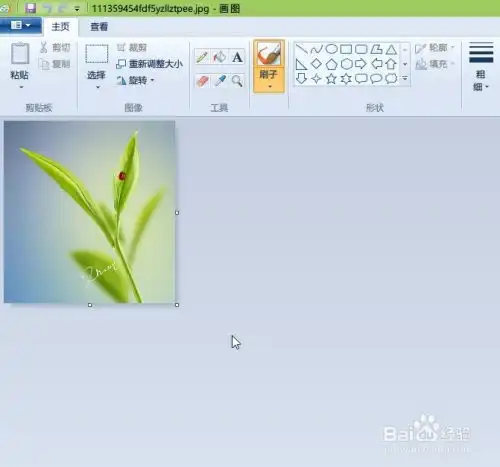Click the canvas right-edge middle resize handle
Image resolution: width=500 pixels, height=467 pixels.
click(x=177, y=213)
